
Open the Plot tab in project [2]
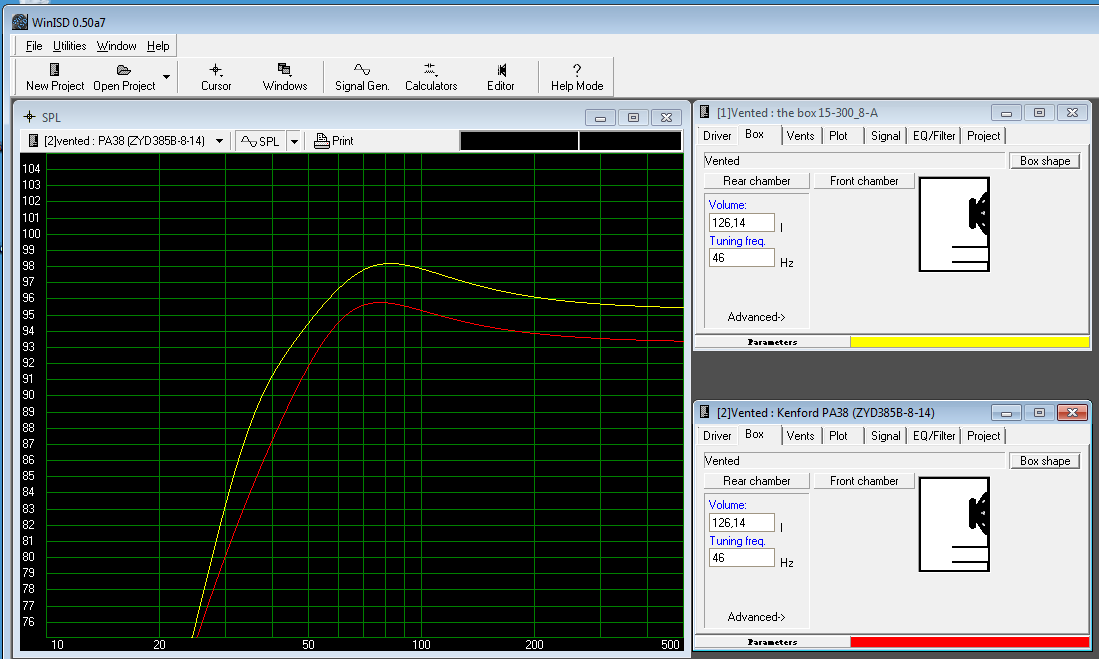pos(838,436)
